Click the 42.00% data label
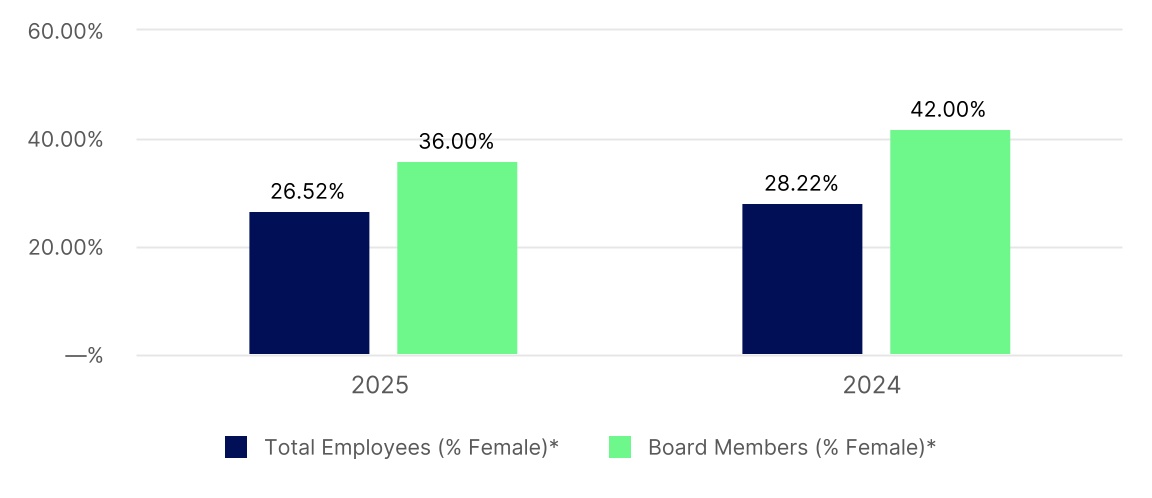The width and height of the screenshot is (1152, 498). pos(948,110)
